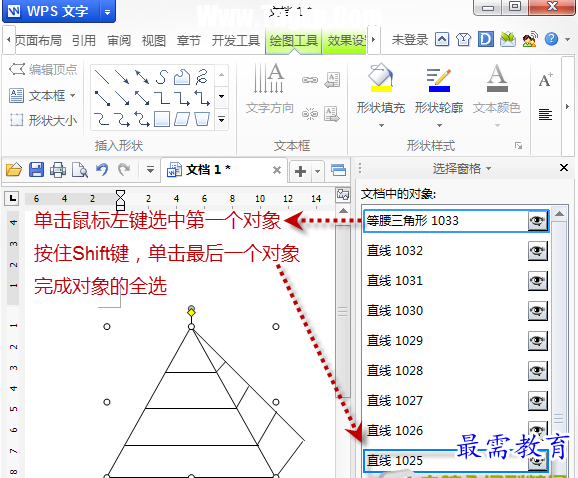Open the Chapter (章节) tab
The width and height of the screenshot is (578, 478).
point(188,40)
